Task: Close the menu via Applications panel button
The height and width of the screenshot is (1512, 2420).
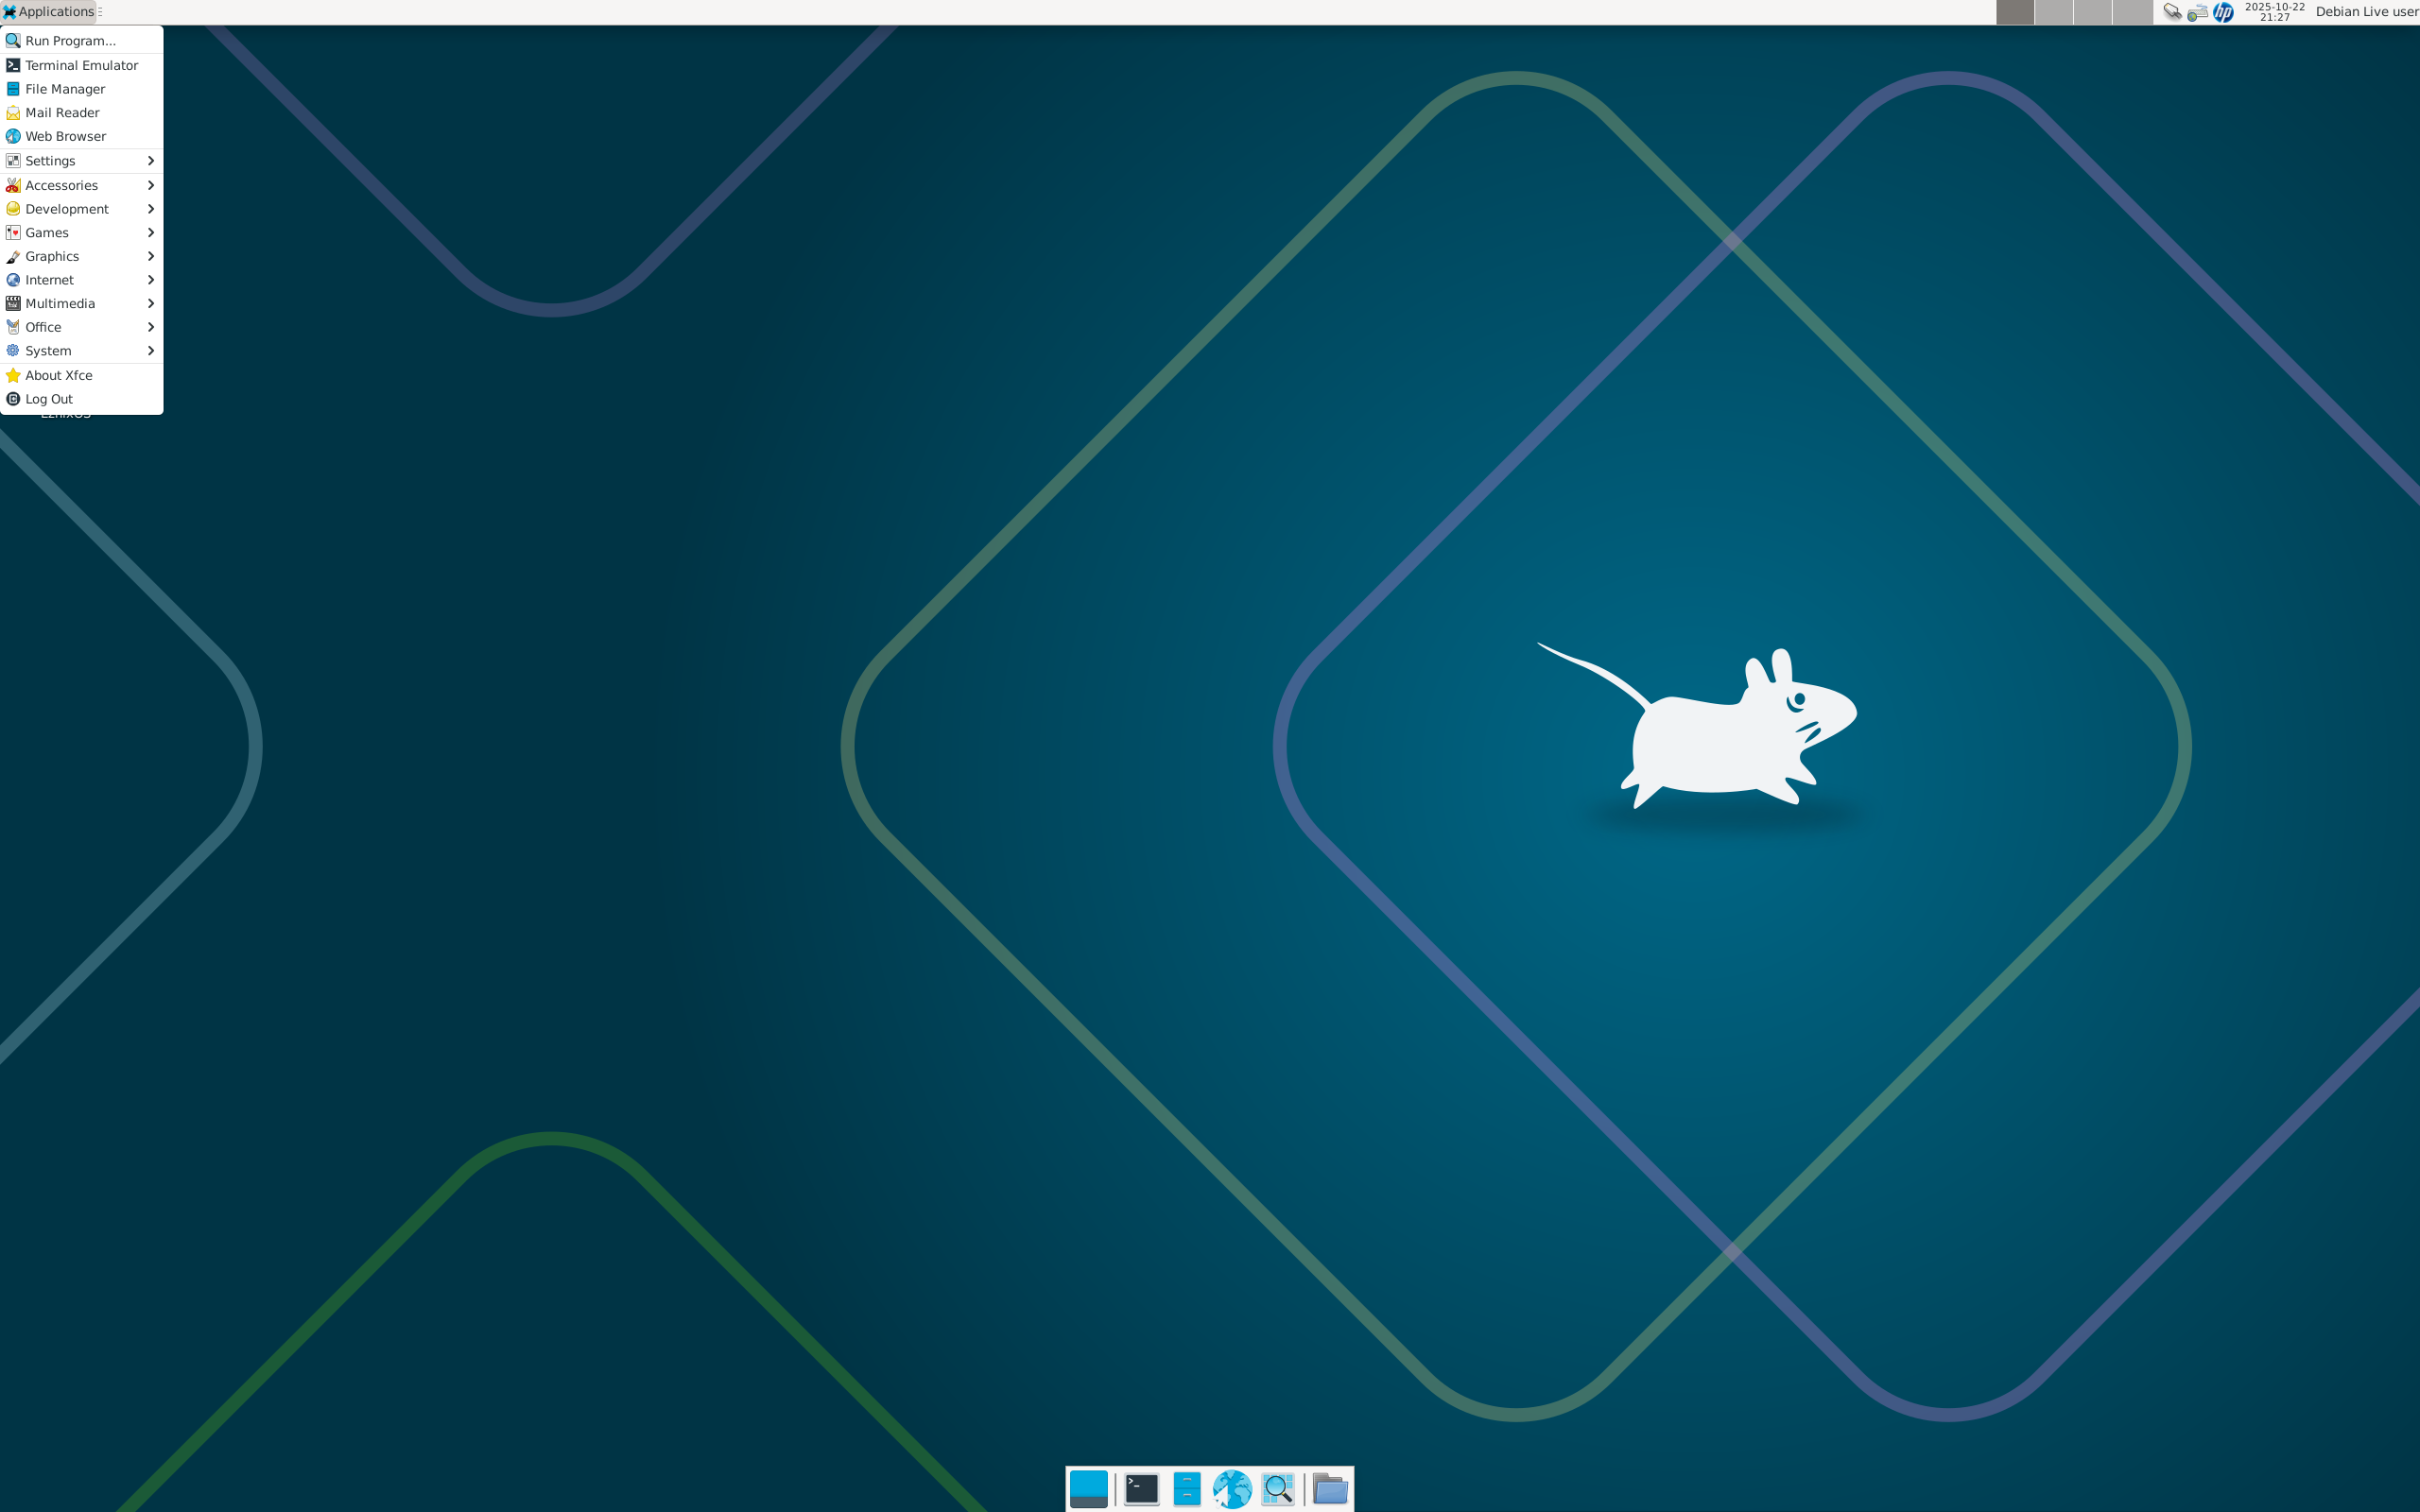Action: click(48, 12)
